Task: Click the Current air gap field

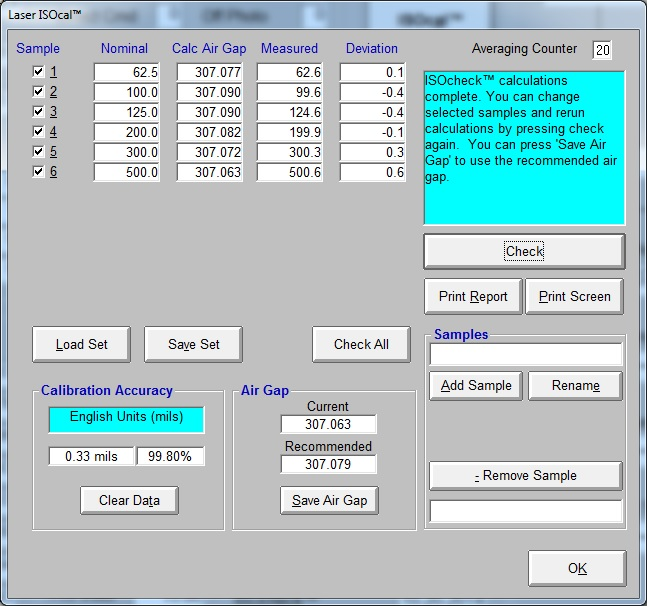Action: point(328,424)
